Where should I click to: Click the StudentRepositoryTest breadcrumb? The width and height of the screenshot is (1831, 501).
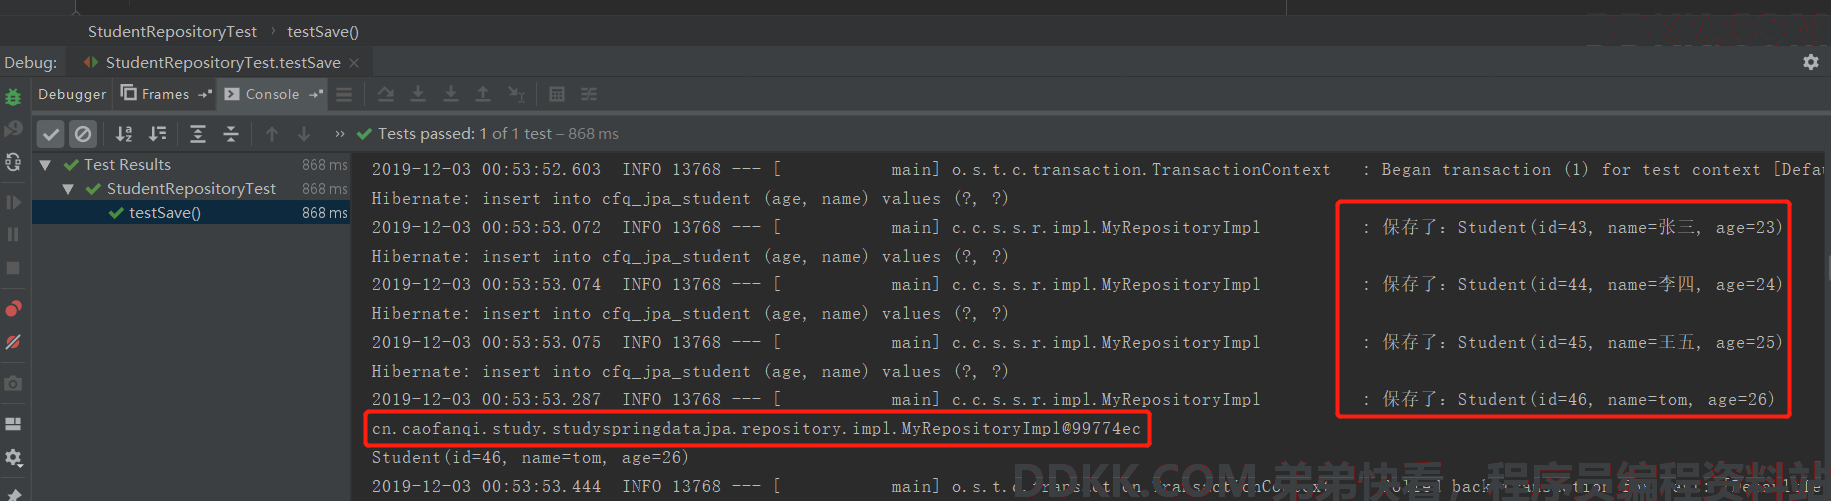tap(172, 31)
